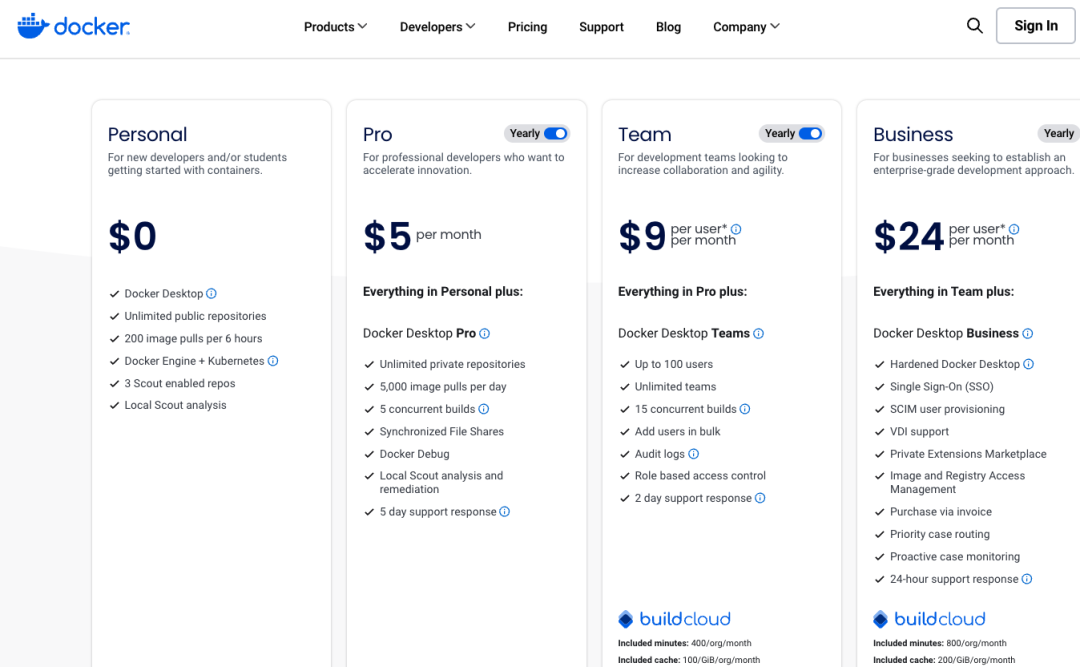This screenshot has width=1080, height=667.
Task: Click info icon beside Hardened Docker Desktop
Action: tap(1028, 364)
